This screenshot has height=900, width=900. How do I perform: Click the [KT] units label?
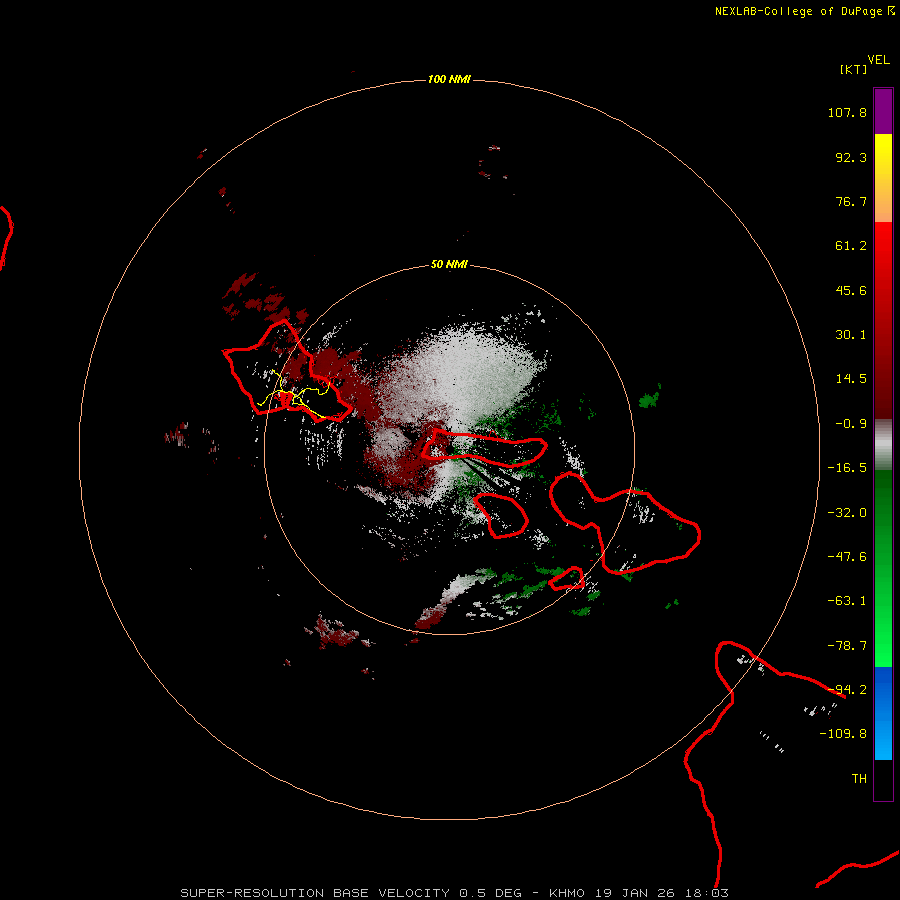853,69
